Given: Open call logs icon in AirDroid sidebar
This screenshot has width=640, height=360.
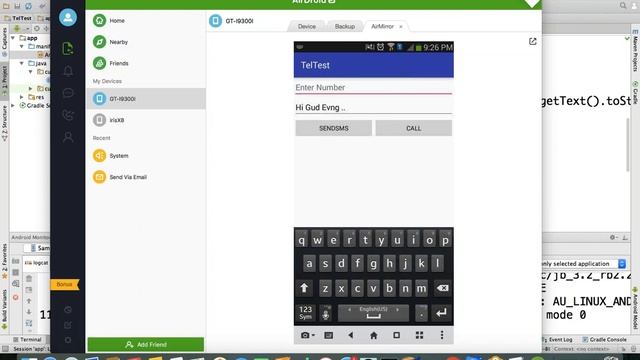Looking at the screenshot, I should coord(68,115).
